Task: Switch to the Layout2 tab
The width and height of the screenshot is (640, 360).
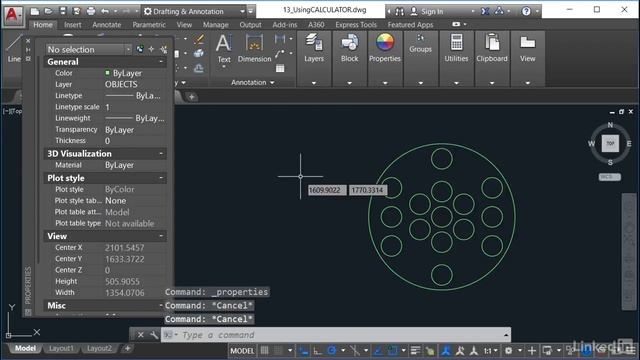Action: coord(99,348)
